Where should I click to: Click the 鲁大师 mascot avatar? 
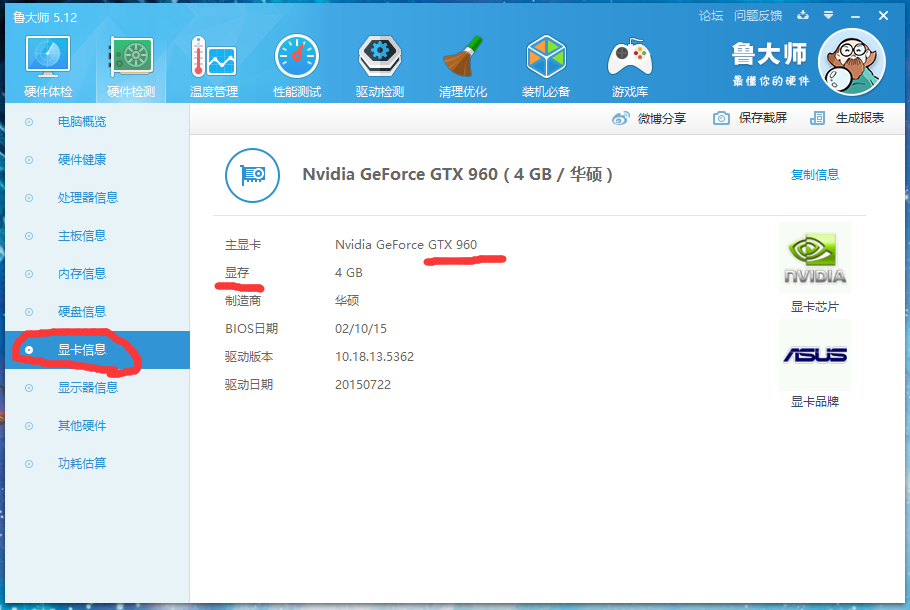[x=852, y=62]
